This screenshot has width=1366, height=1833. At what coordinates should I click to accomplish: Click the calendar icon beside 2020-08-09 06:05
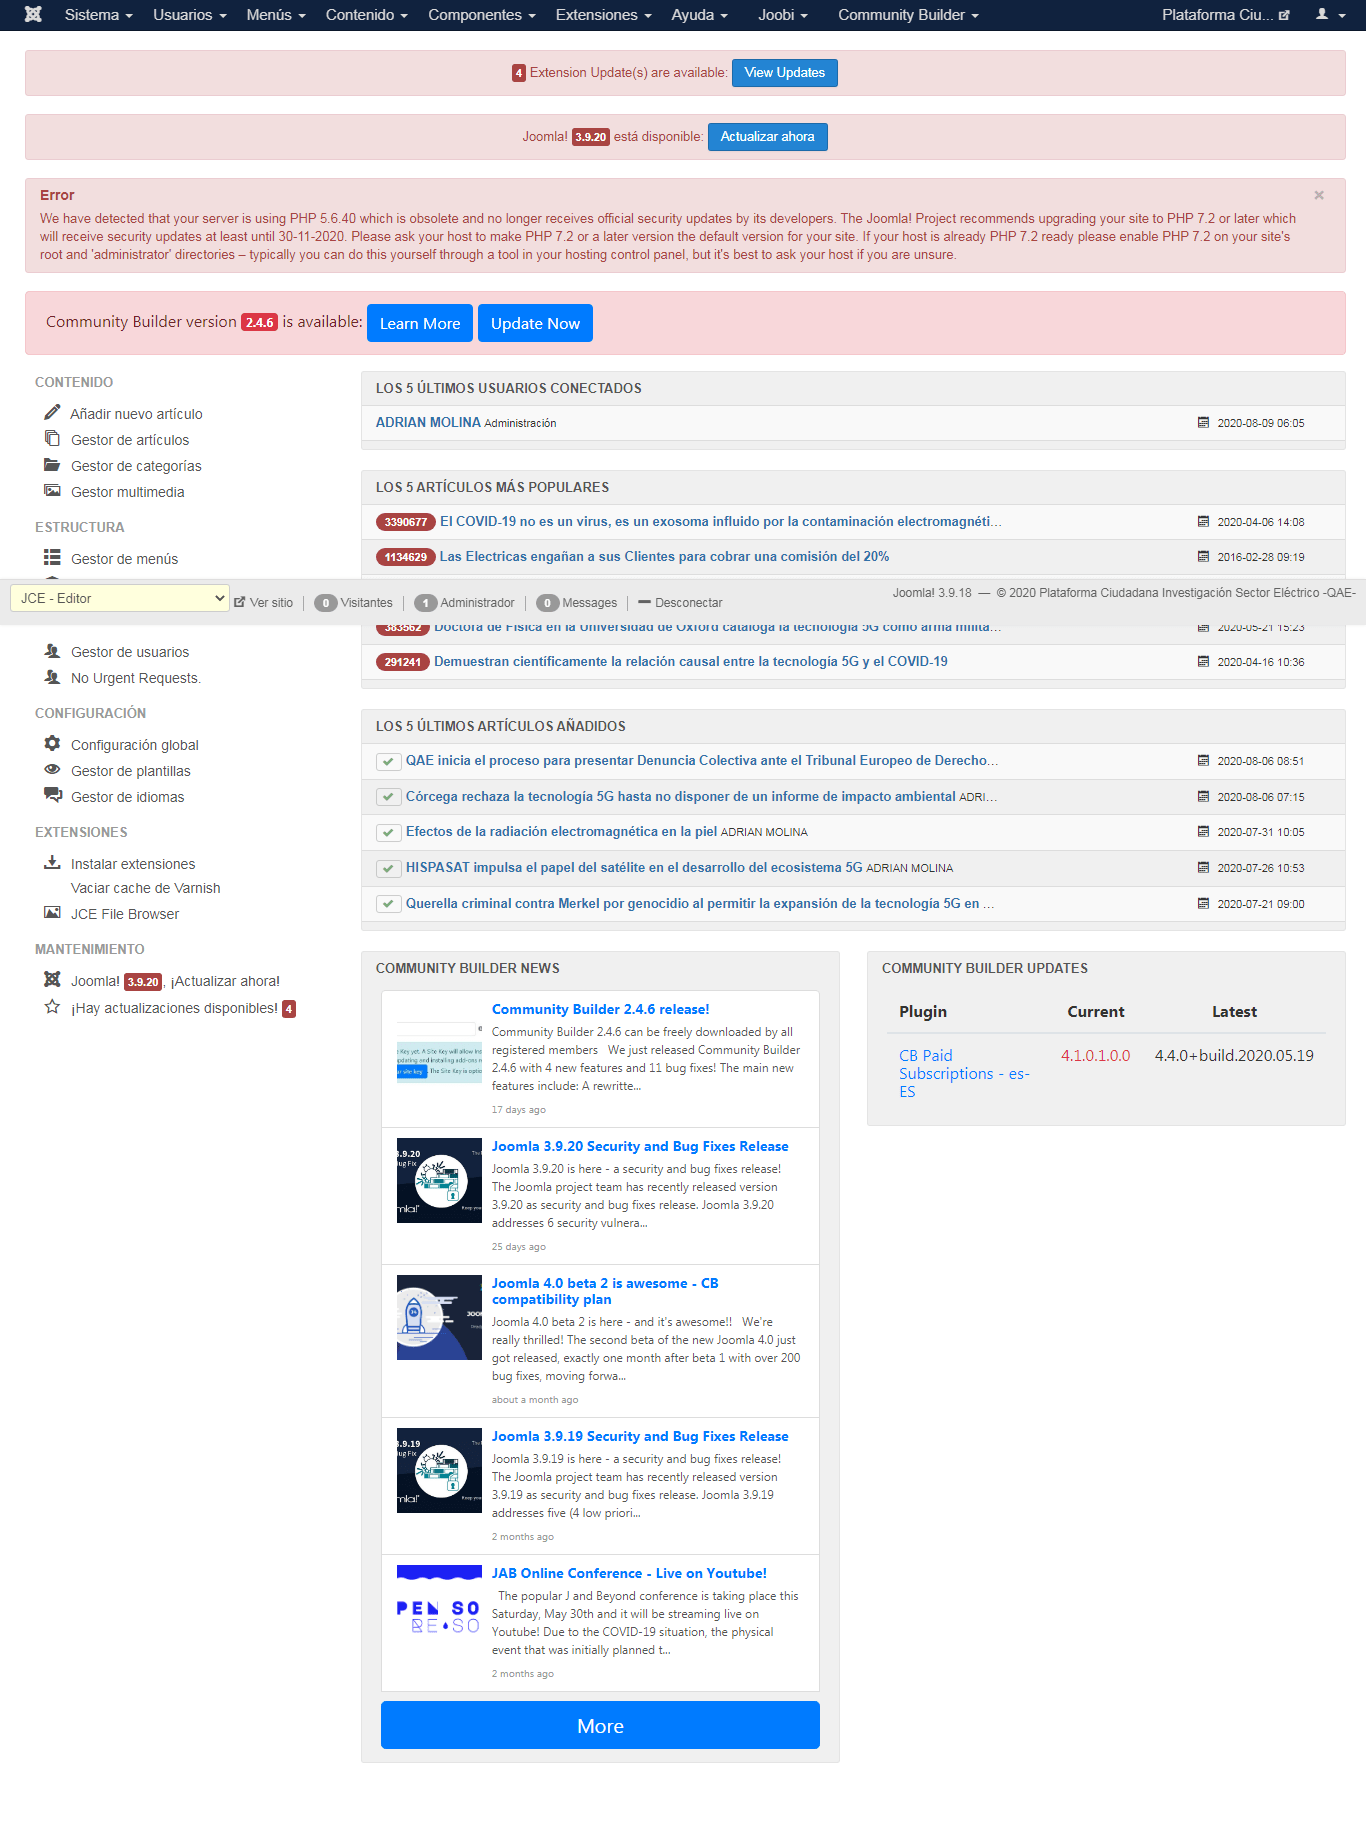click(x=1203, y=422)
